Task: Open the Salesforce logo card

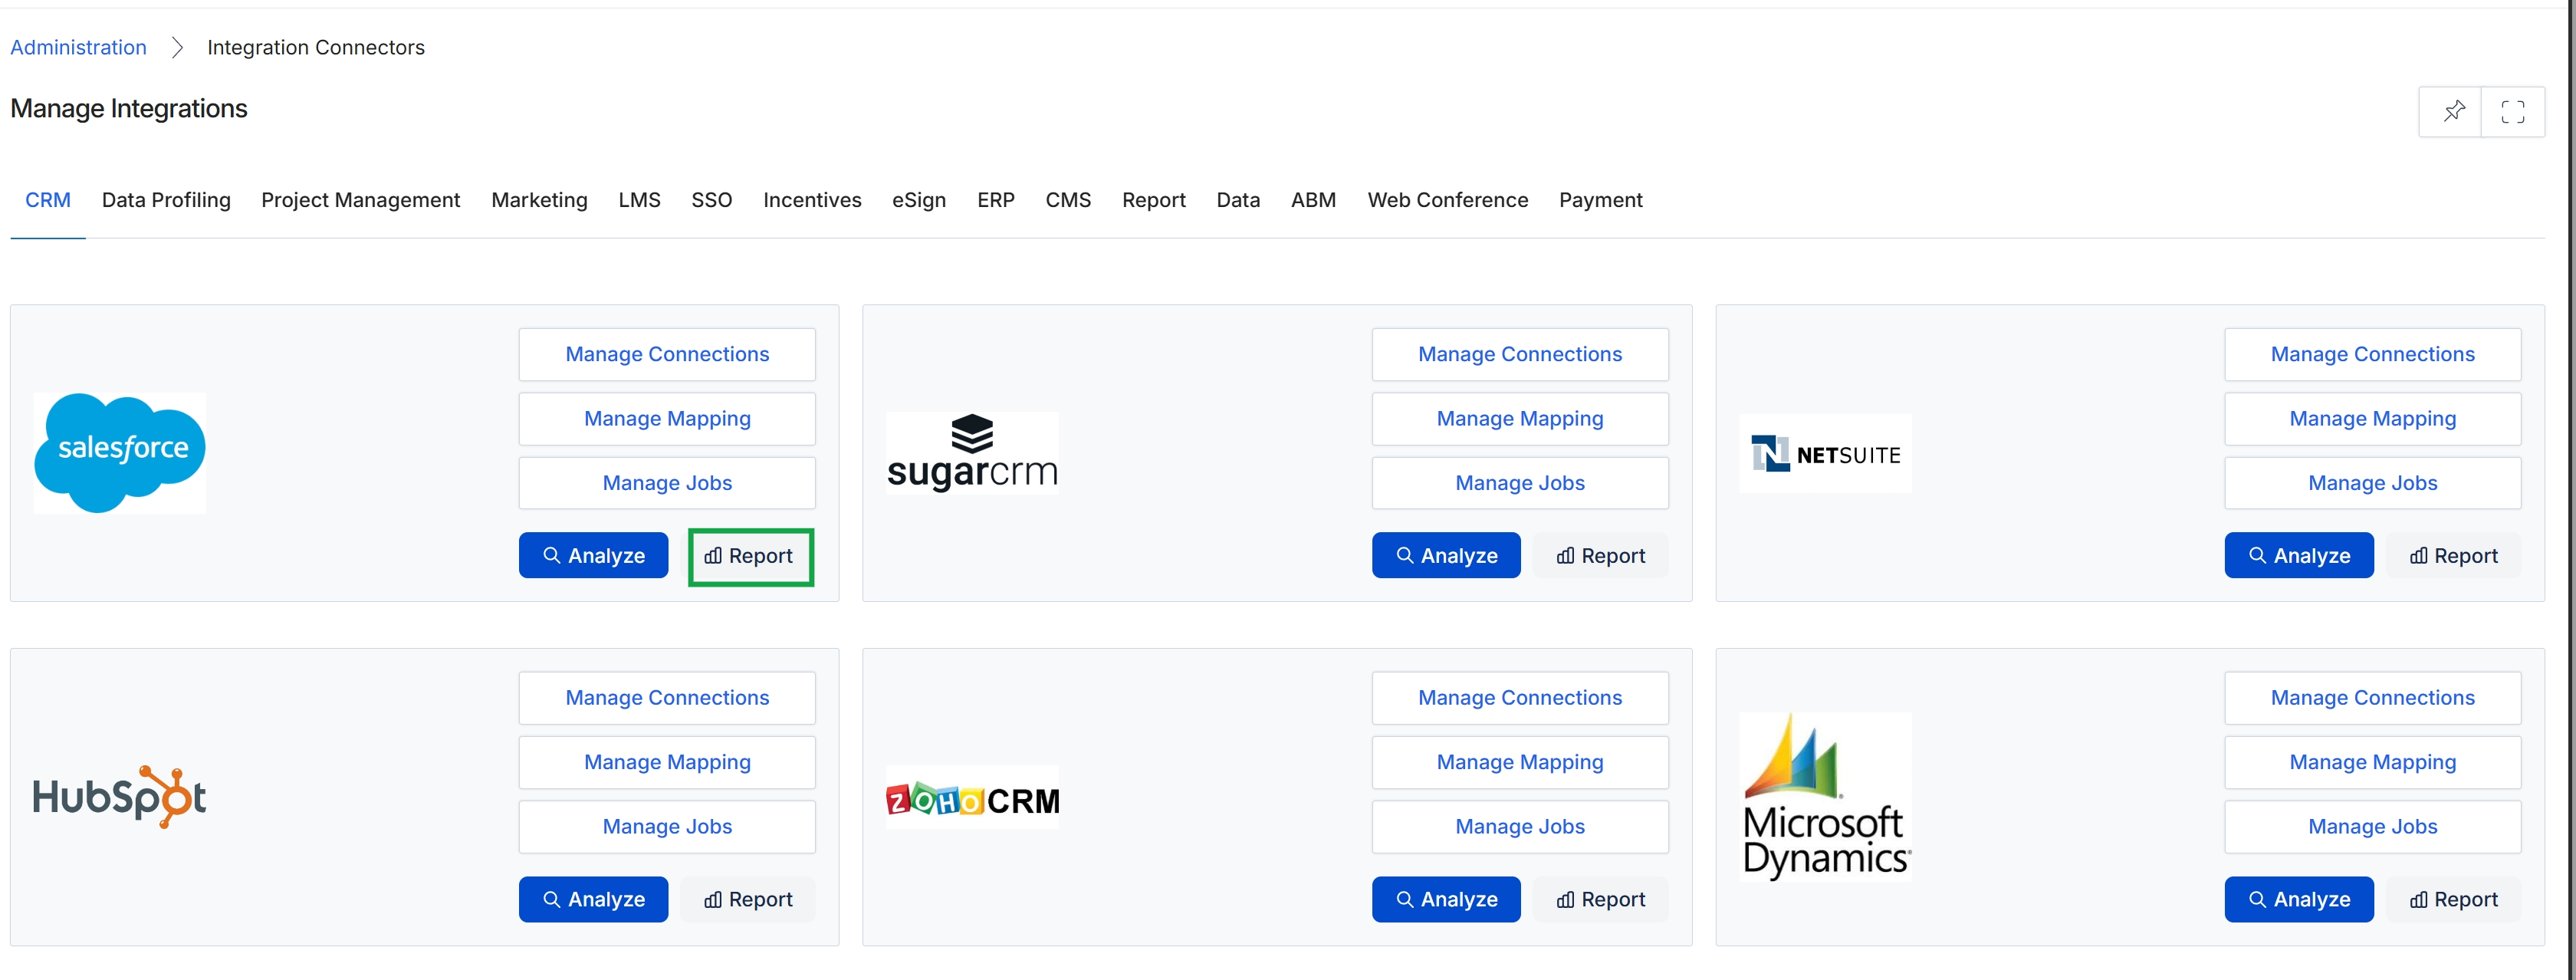Action: 120,453
